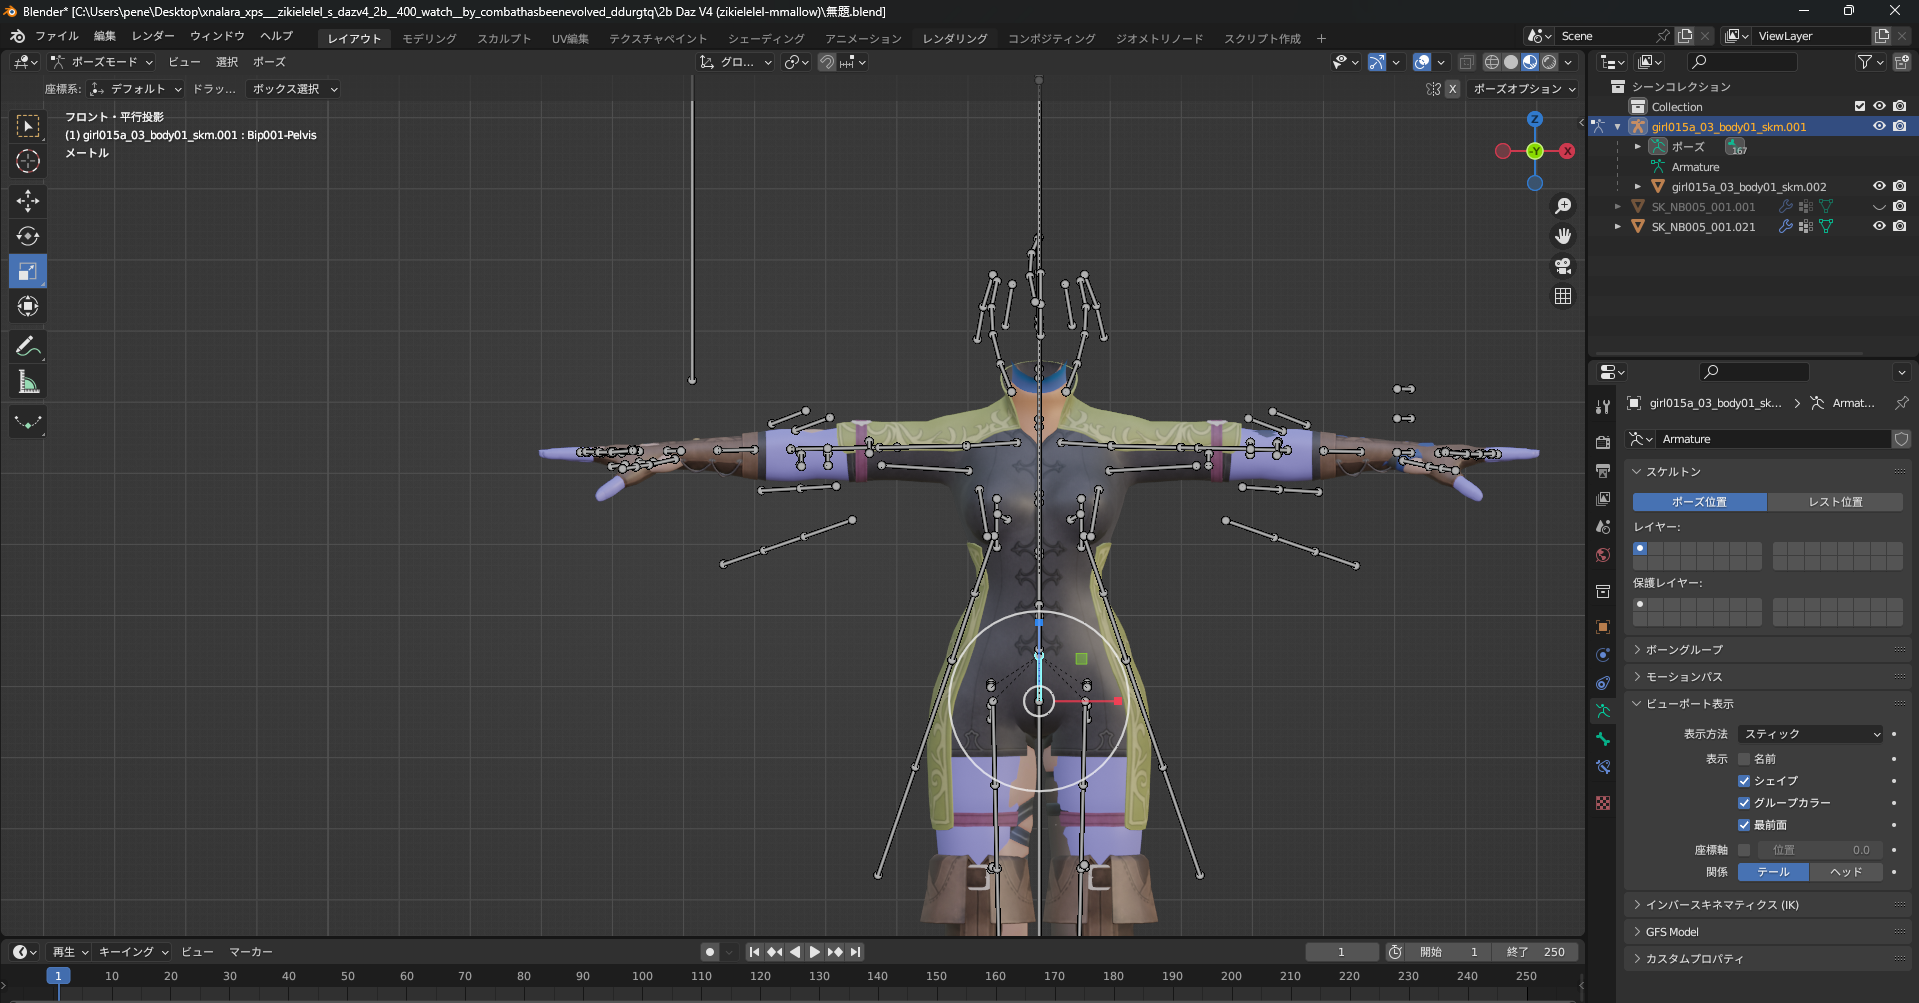Viewport: 1919px width, 1003px height.
Task: Select the Scale tool
Action: (x=28, y=271)
